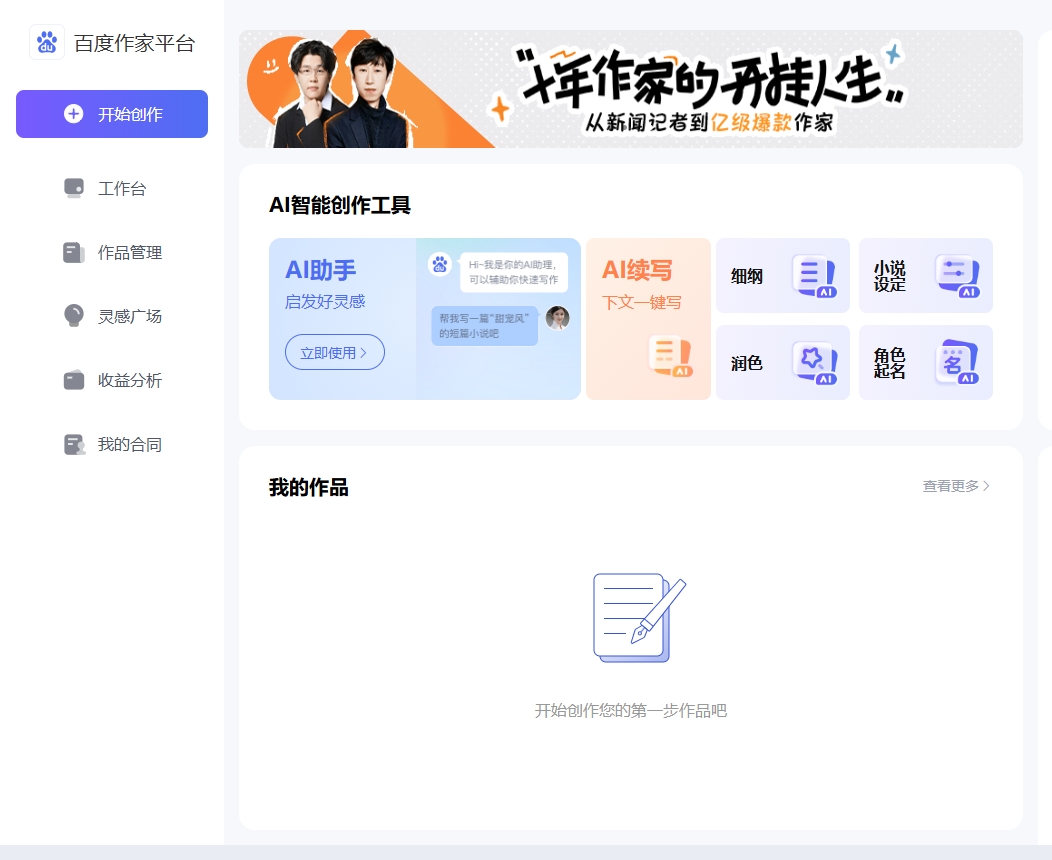Click the 启发好灵感 subtitle

(325, 302)
